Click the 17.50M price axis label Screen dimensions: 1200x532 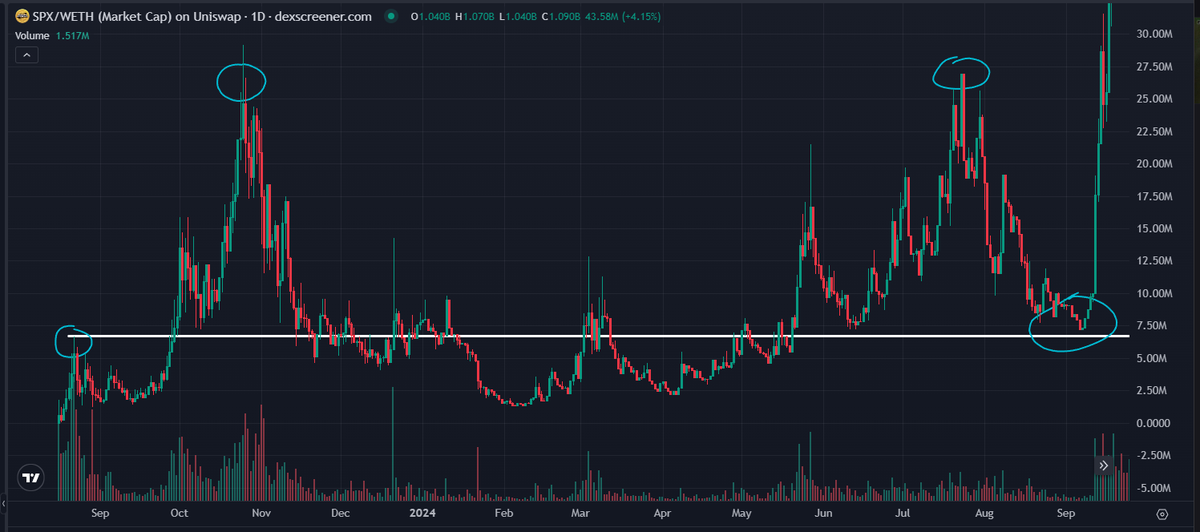point(1153,197)
